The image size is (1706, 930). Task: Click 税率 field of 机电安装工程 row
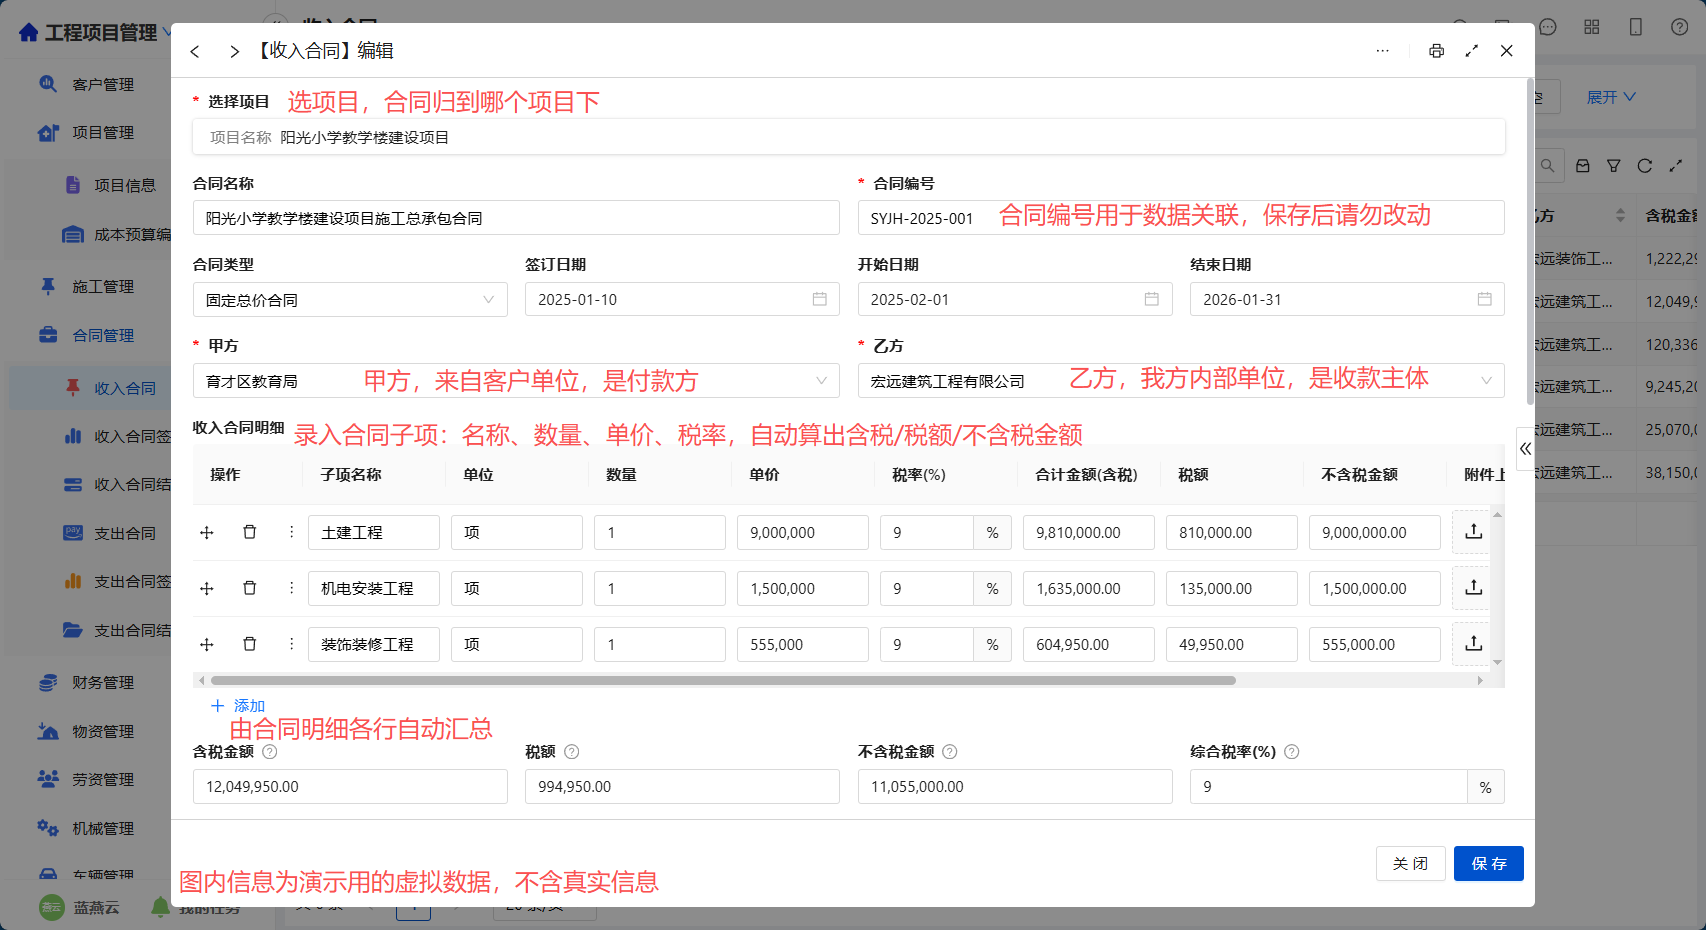pyautogui.click(x=927, y=589)
